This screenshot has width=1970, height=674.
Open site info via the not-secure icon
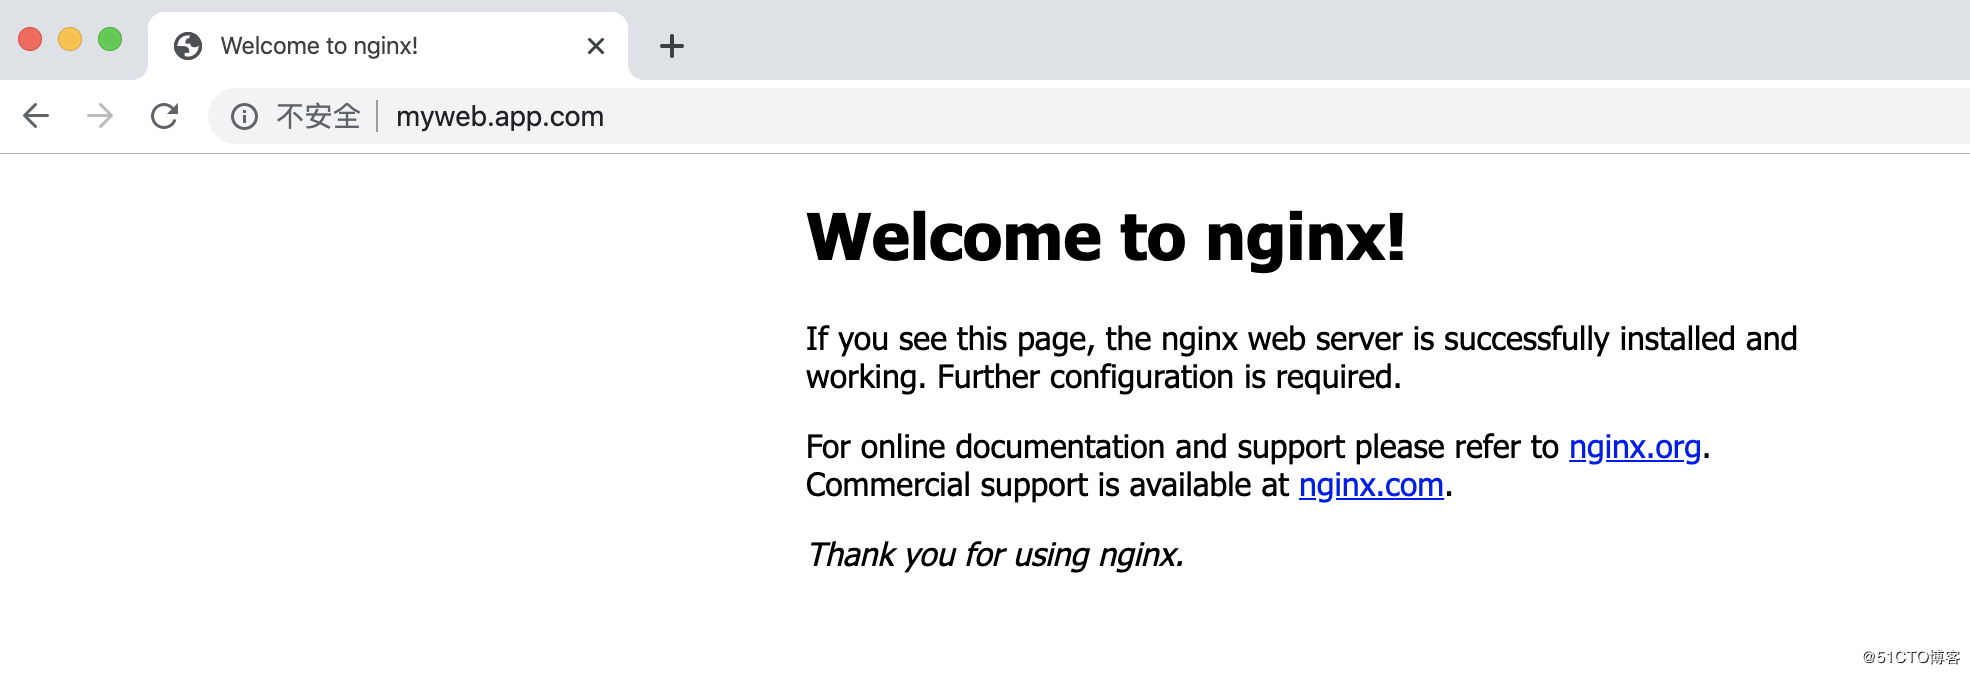tap(244, 117)
